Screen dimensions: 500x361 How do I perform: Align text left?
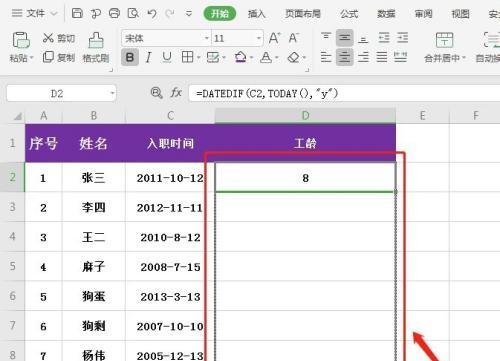tap(326, 57)
